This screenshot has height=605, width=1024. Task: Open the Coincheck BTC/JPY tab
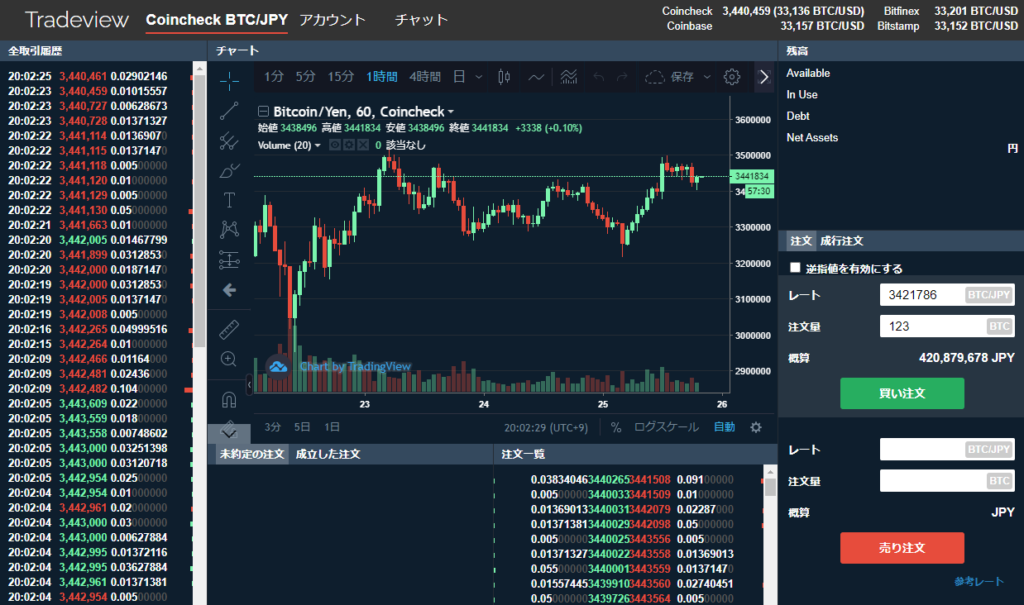(217, 20)
